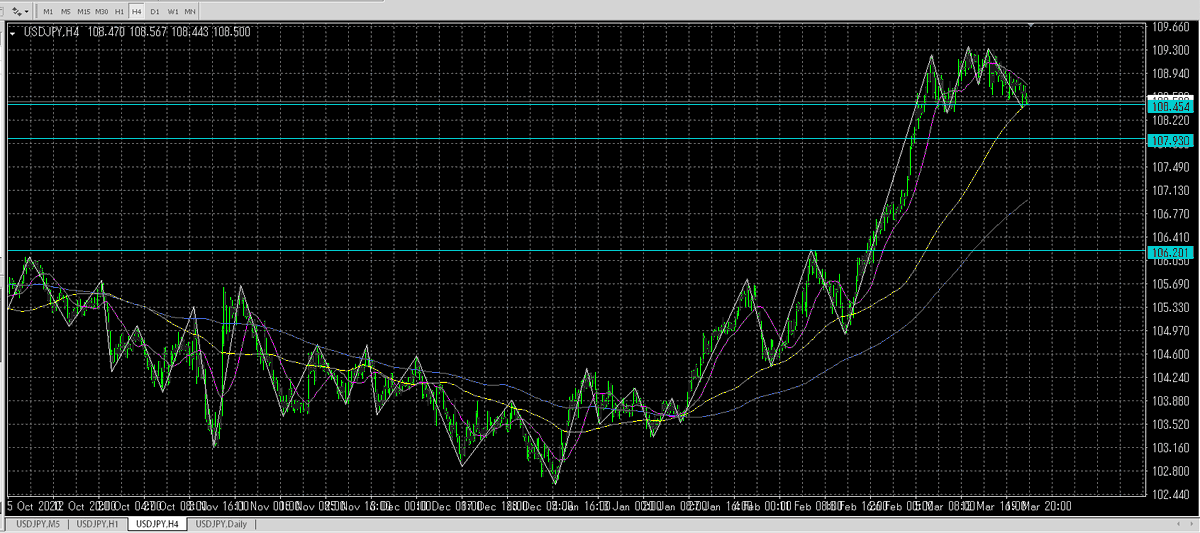1200x533 pixels.
Task: Switch timeframe to W1
Action: click(x=173, y=10)
